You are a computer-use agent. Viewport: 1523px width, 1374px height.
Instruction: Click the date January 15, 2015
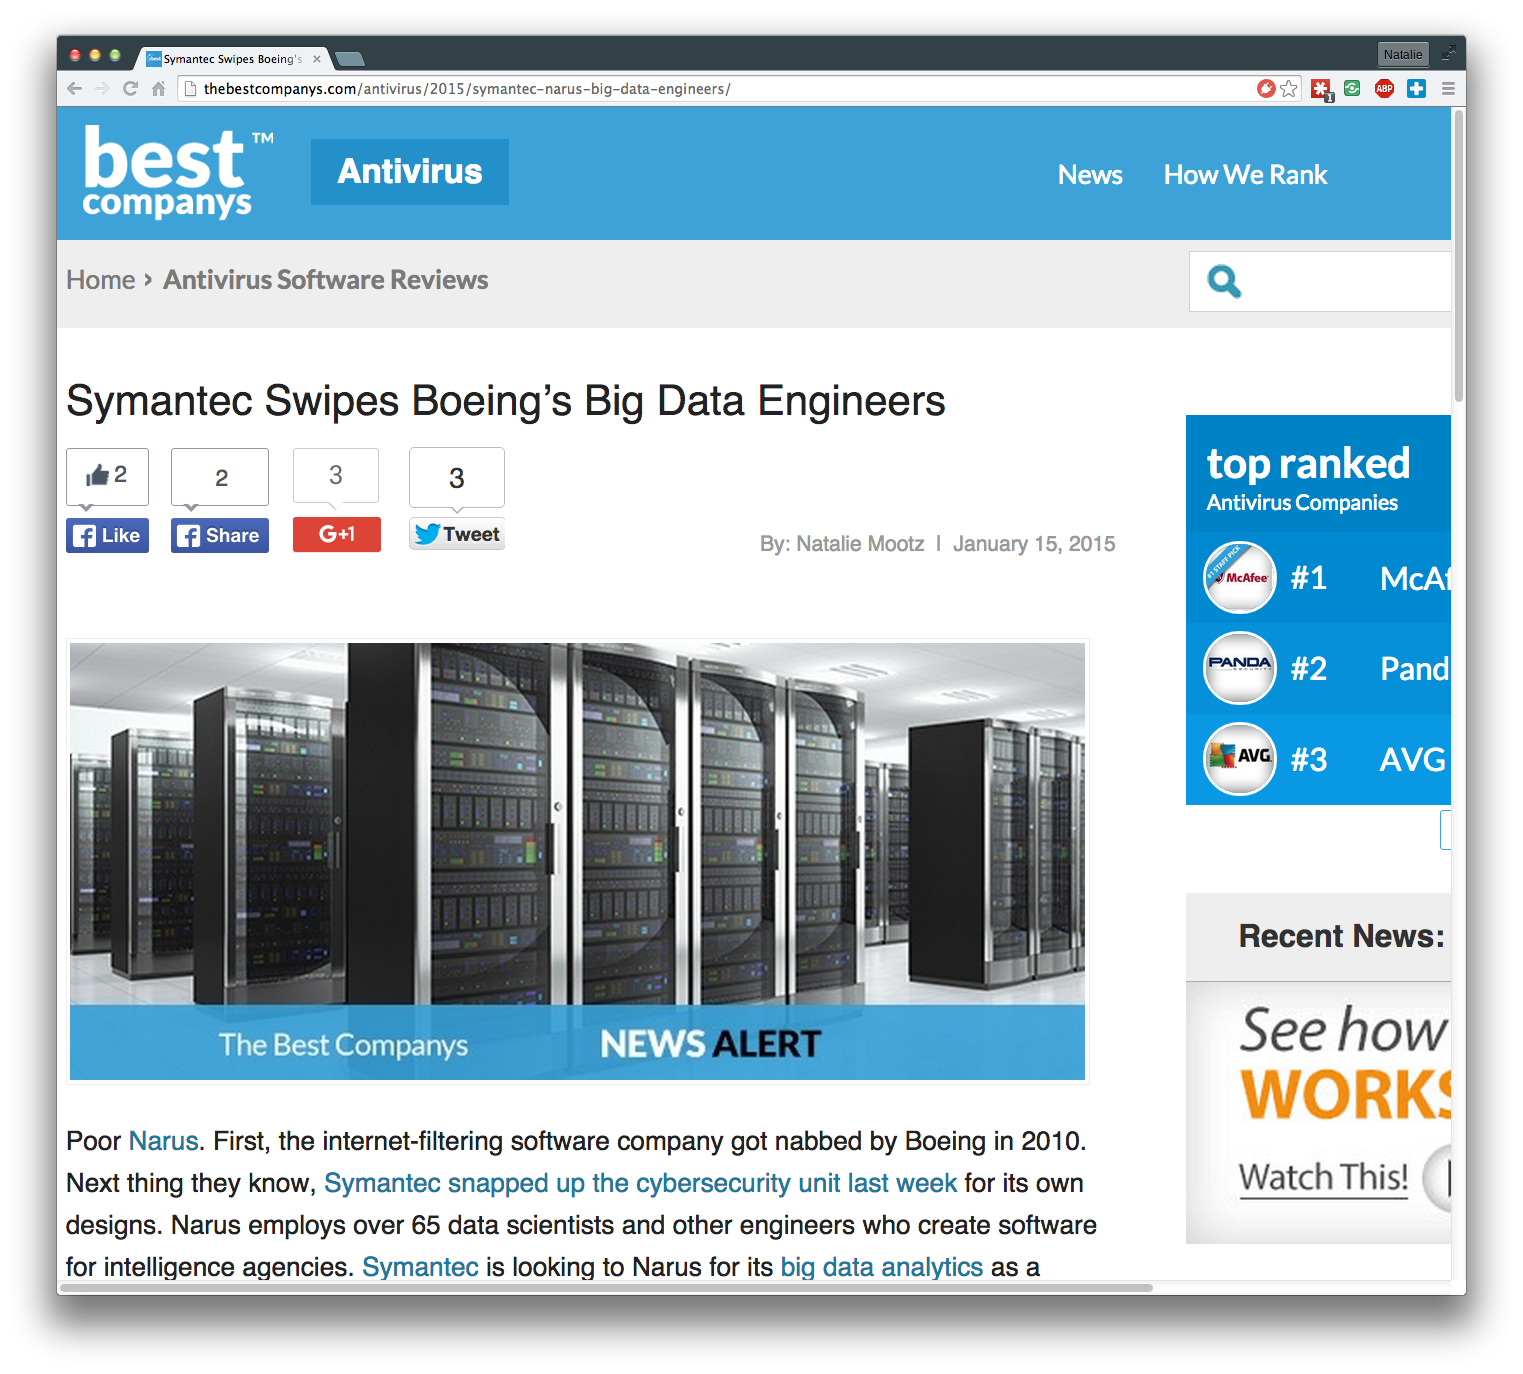point(1034,544)
